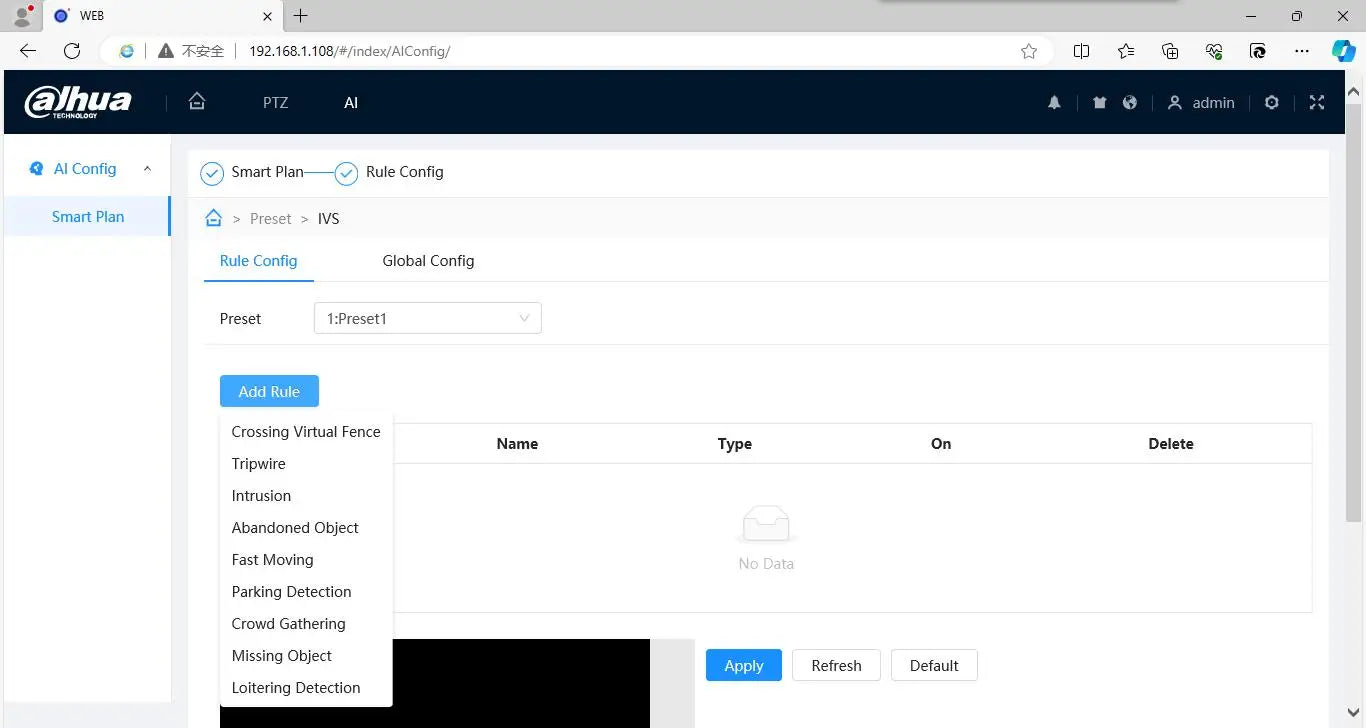Open the admin user menu
The height and width of the screenshot is (728, 1366).
(1201, 103)
